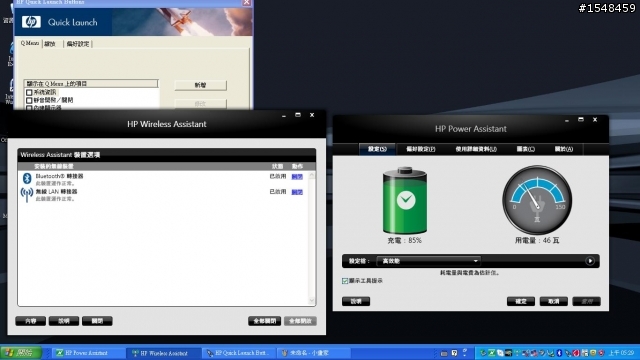Click the 新增 button in Quick Launch

tap(200, 85)
